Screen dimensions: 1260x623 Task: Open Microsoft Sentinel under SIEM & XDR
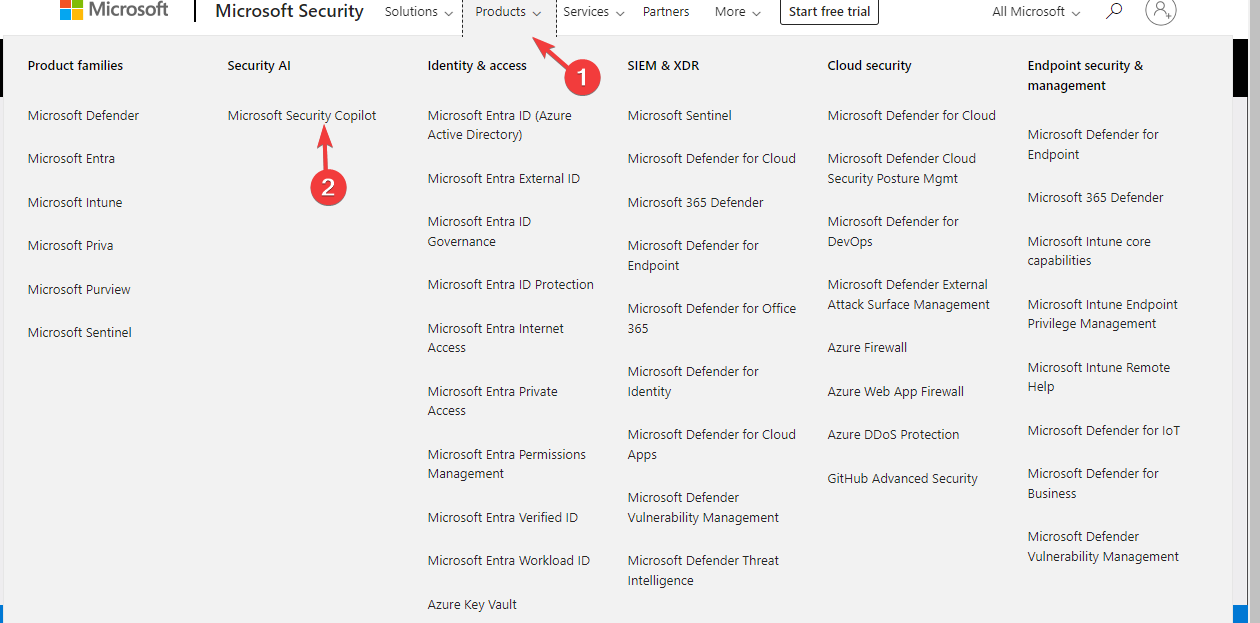click(680, 116)
